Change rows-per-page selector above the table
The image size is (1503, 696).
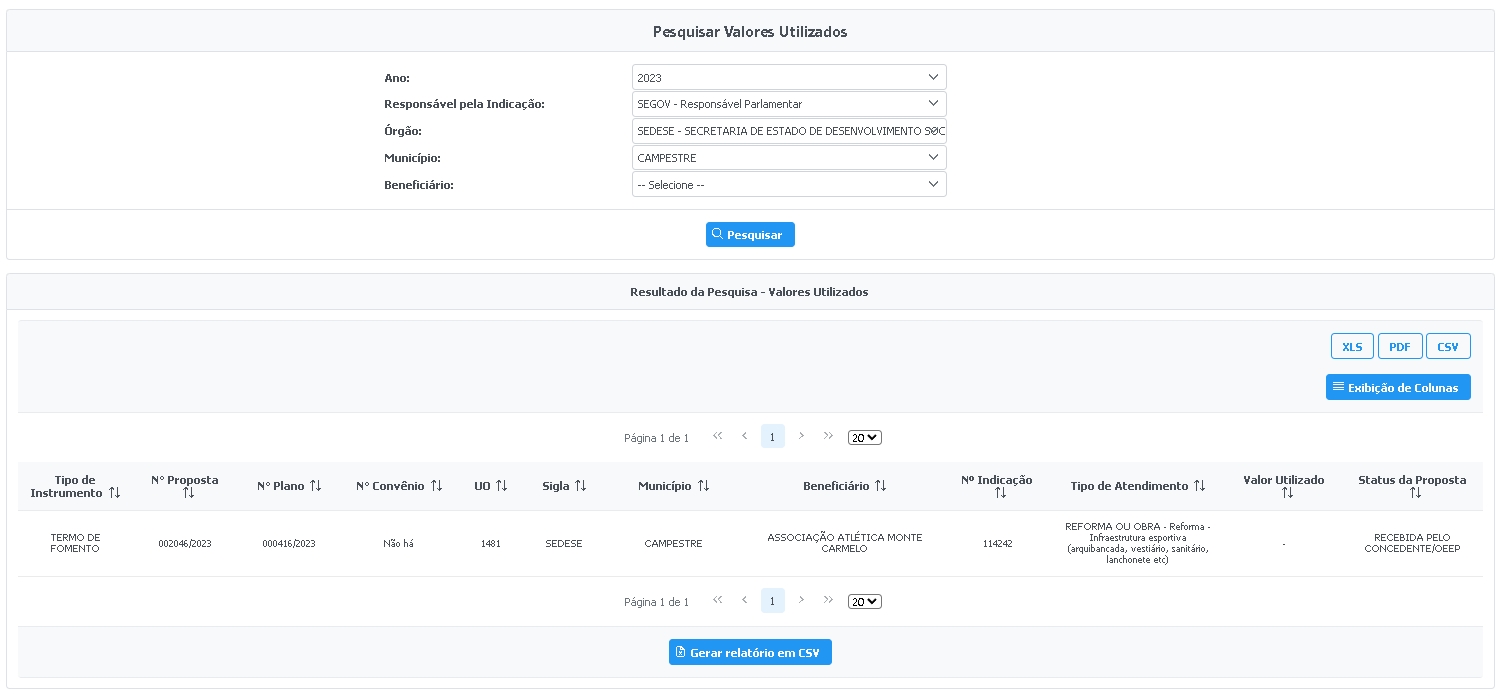coord(864,438)
